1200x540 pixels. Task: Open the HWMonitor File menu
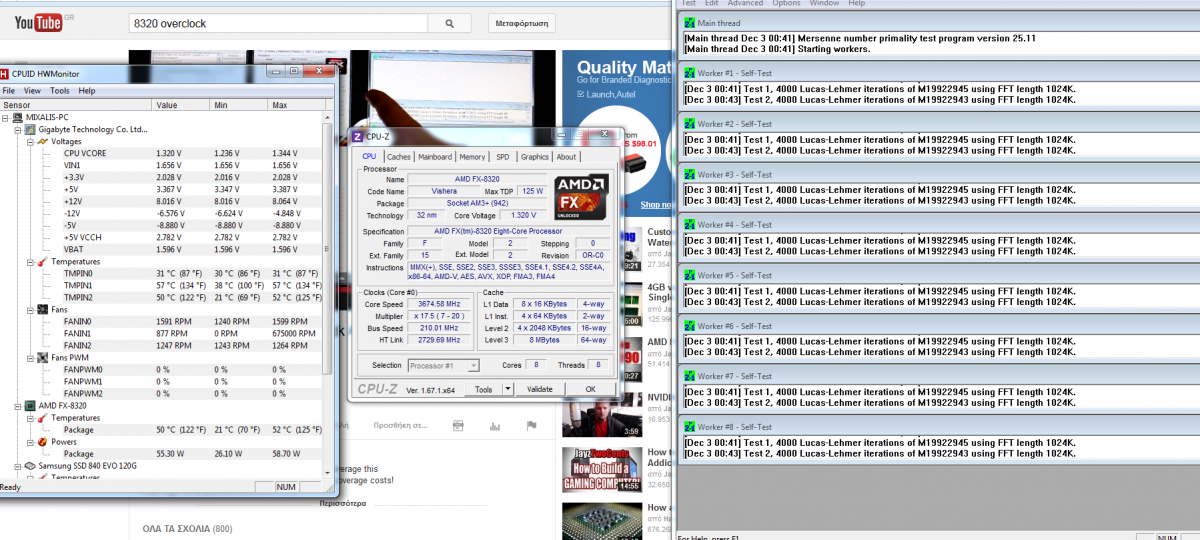(9, 91)
